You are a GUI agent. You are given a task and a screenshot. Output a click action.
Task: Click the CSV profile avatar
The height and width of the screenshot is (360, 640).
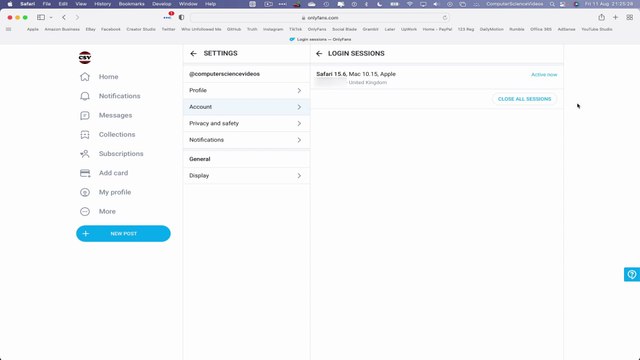85,58
